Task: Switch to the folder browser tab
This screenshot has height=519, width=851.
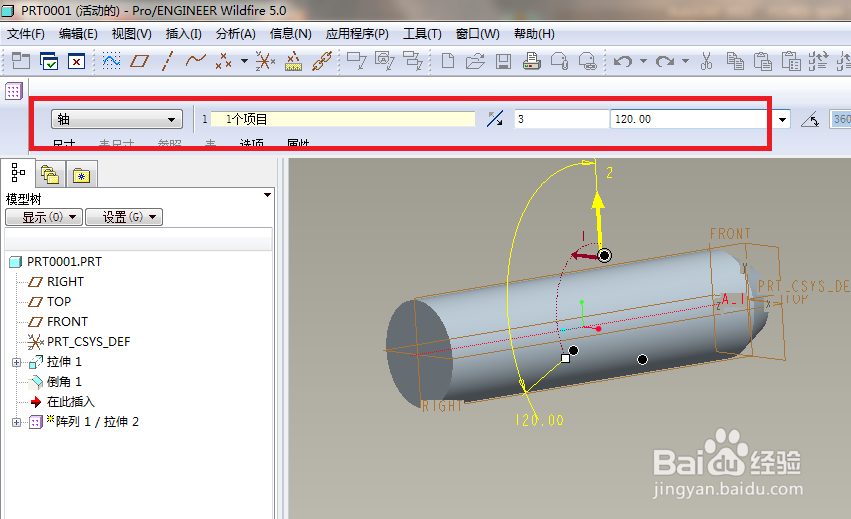Action: click(x=50, y=175)
